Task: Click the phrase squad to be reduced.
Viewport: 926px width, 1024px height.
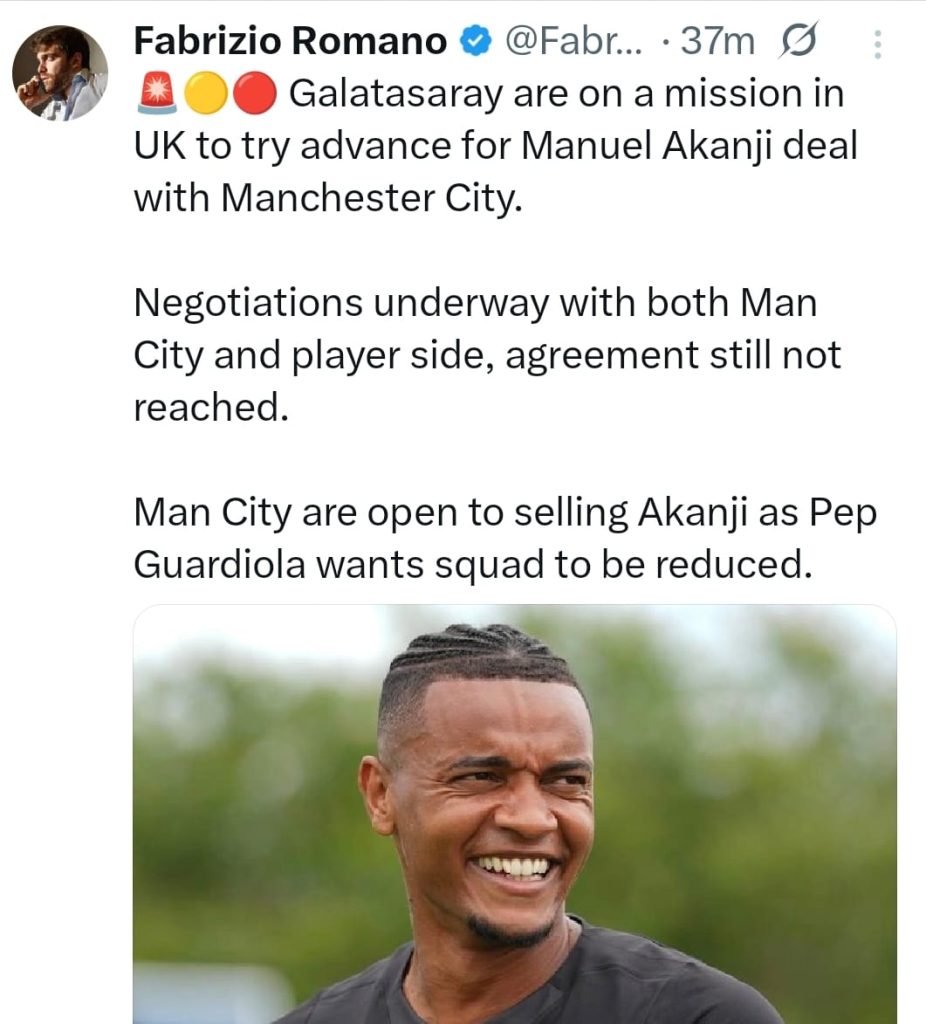Action: [x=624, y=565]
